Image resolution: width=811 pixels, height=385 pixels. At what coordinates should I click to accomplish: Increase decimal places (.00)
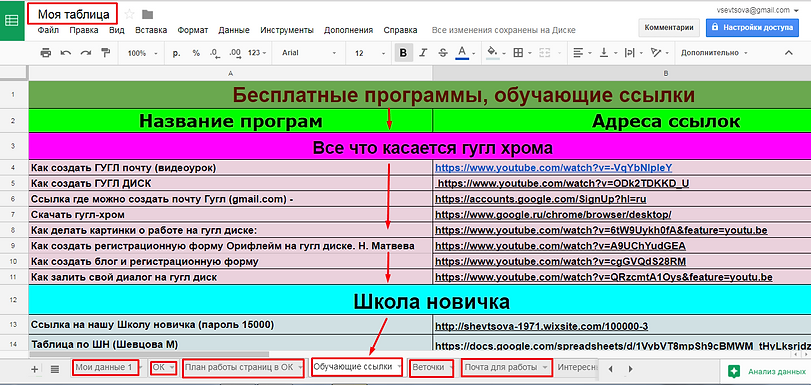tap(235, 53)
